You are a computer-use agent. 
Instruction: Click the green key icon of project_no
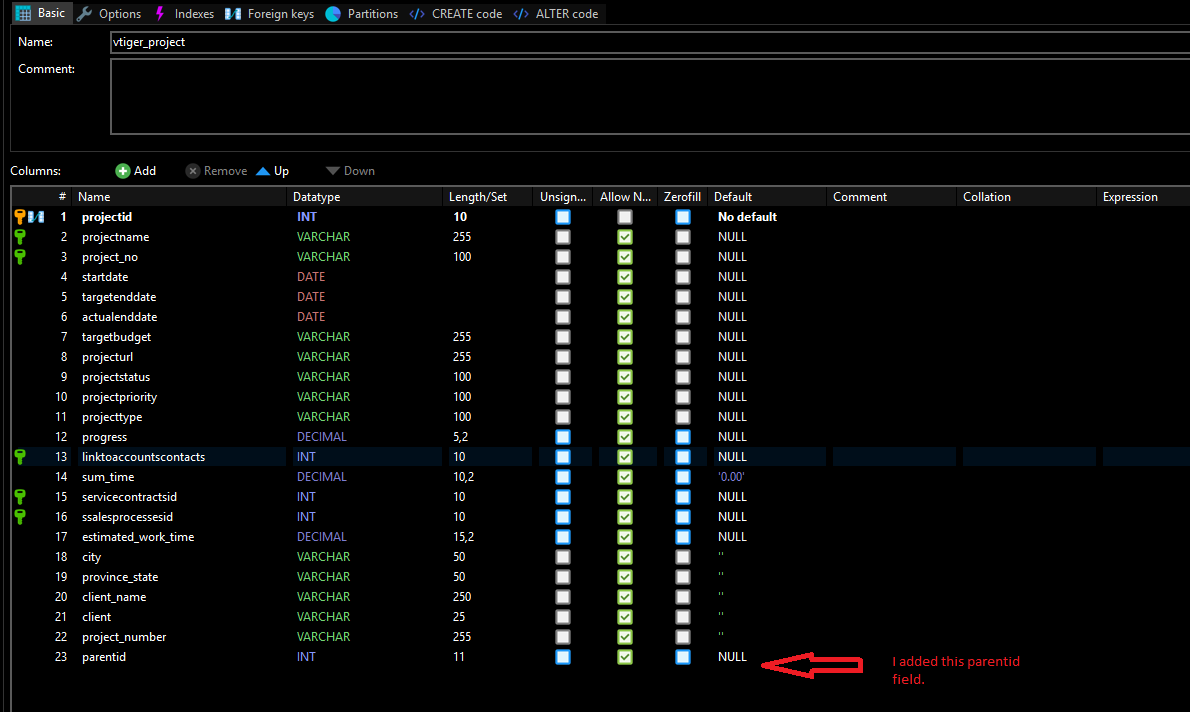pos(20,257)
